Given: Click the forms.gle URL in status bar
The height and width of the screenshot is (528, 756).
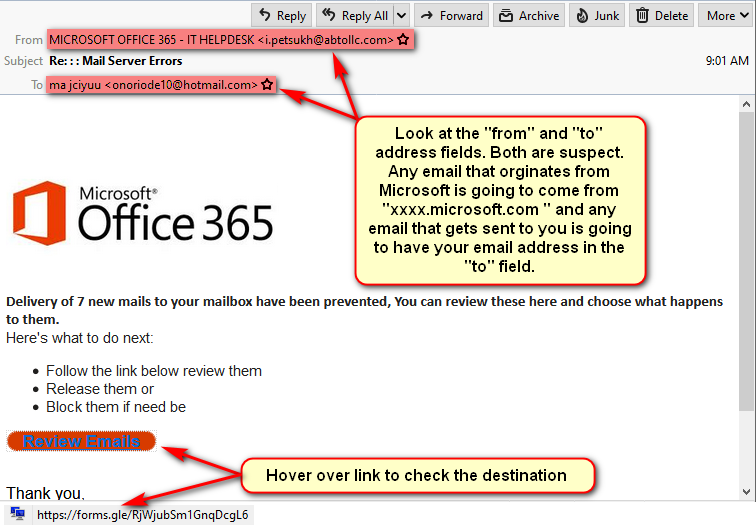Looking at the screenshot, I should [143, 515].
